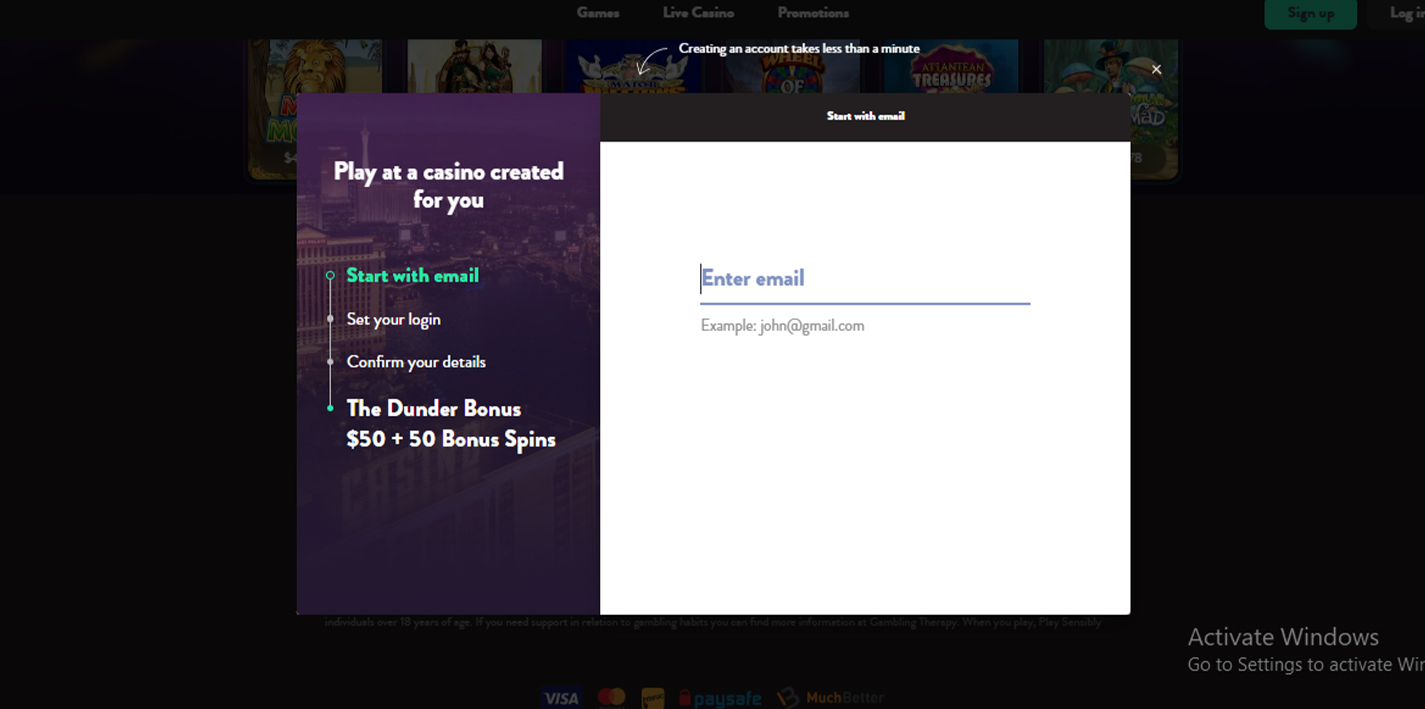Click the "Play at a casino created for you" heading

point(448,185)
